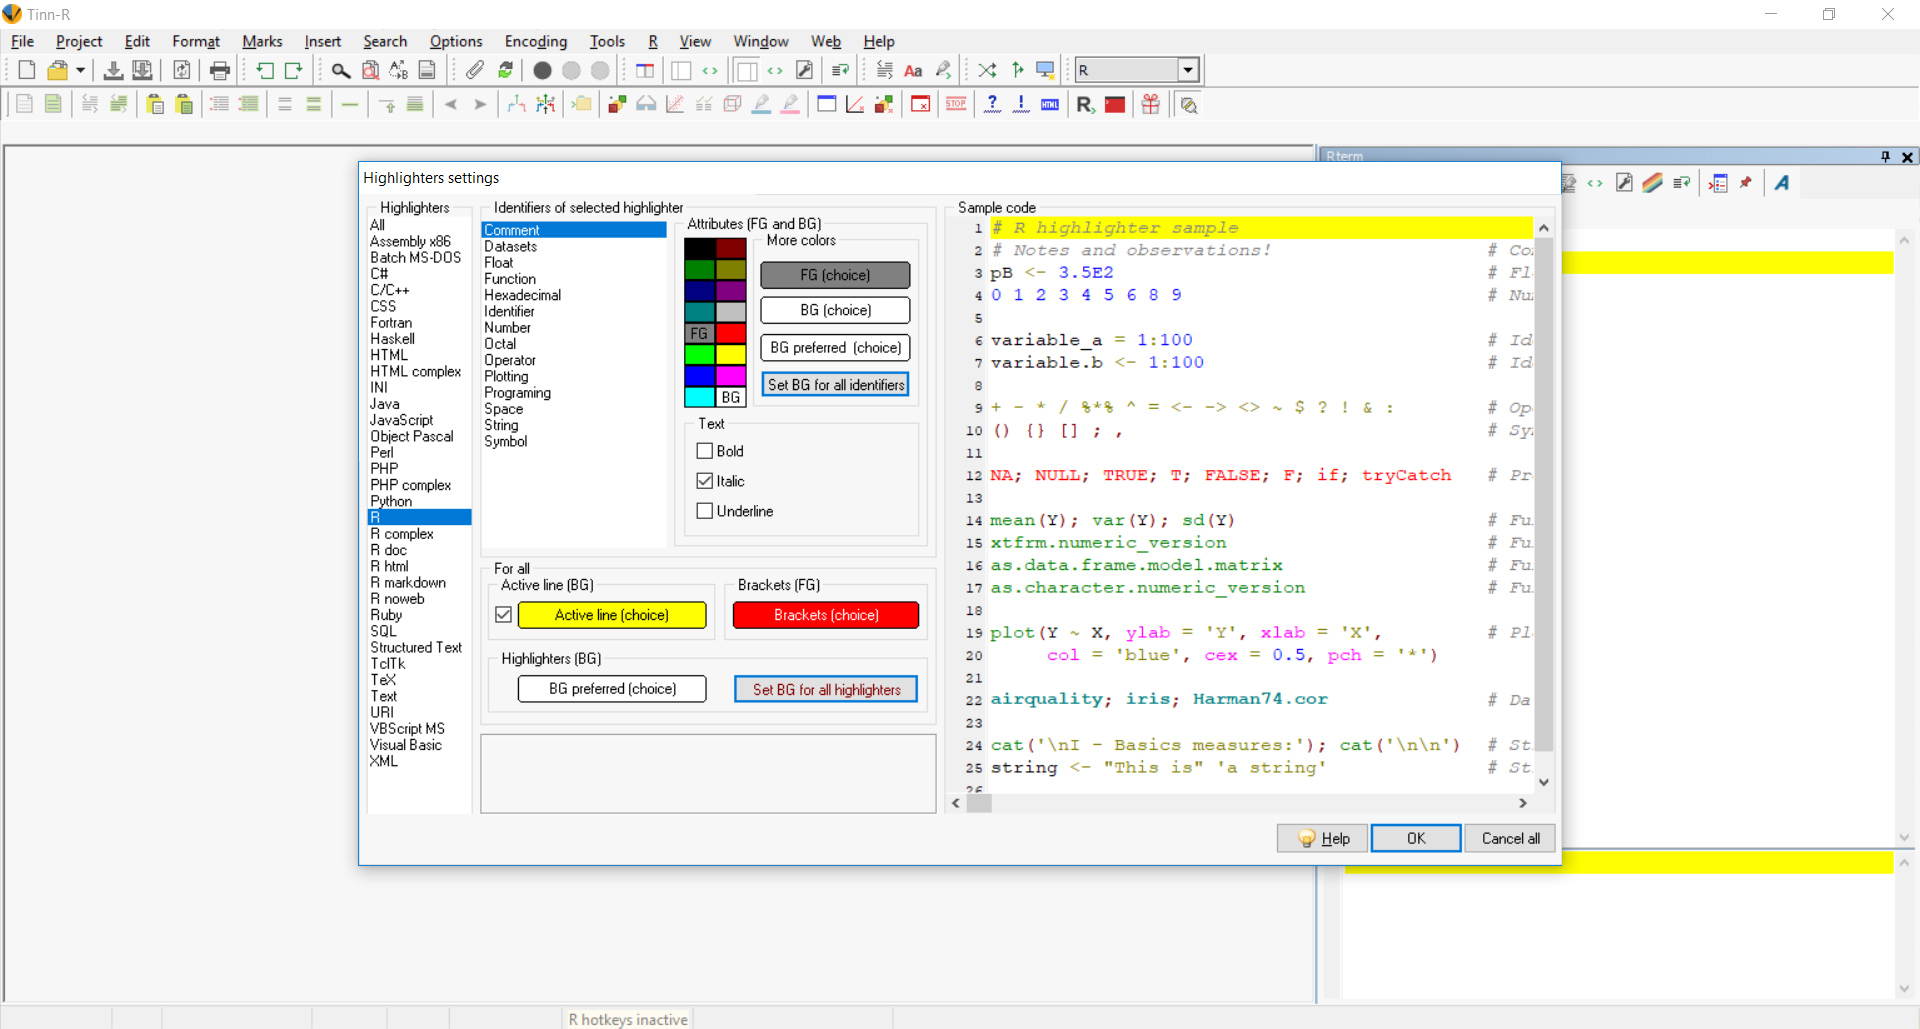The image size is (1920, 1029).
Task: Click the gift box packages icon
Action: coord(1151,104)
